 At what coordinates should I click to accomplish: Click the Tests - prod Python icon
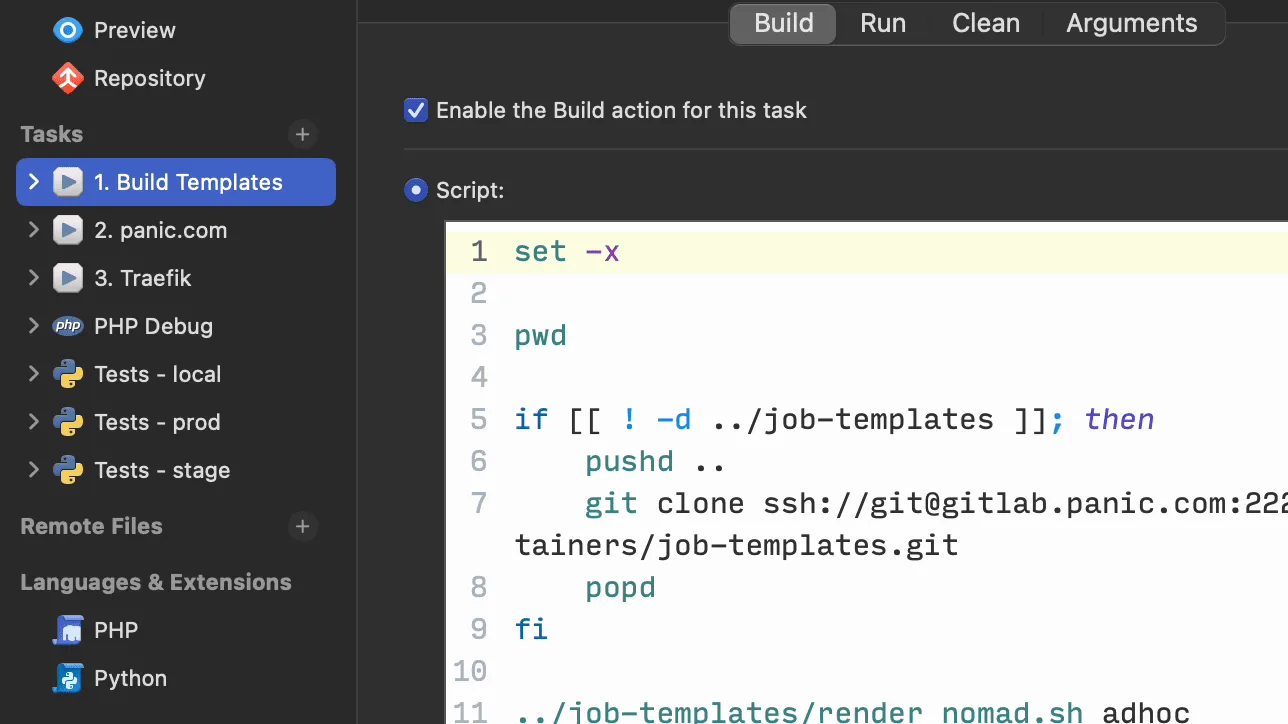coord(68,422)
